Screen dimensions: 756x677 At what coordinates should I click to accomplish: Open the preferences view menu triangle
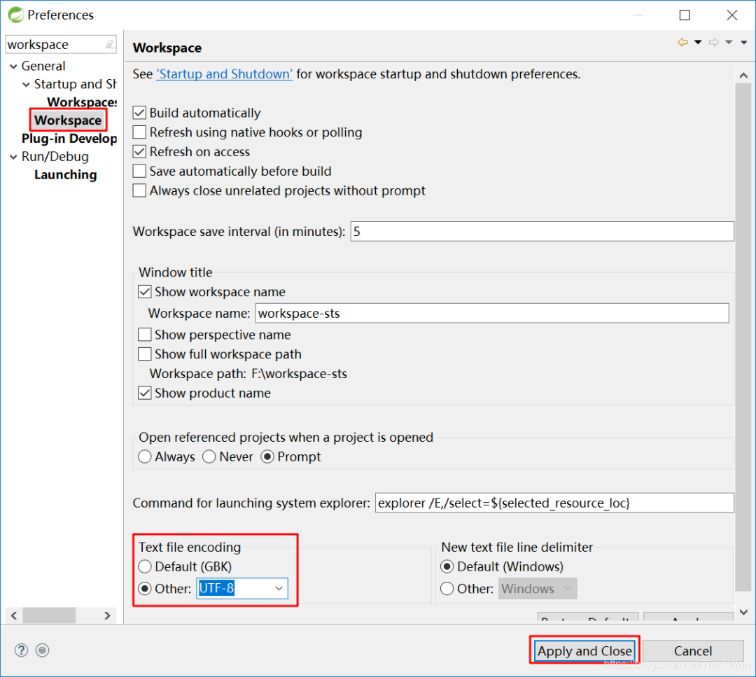coord(744,42)
